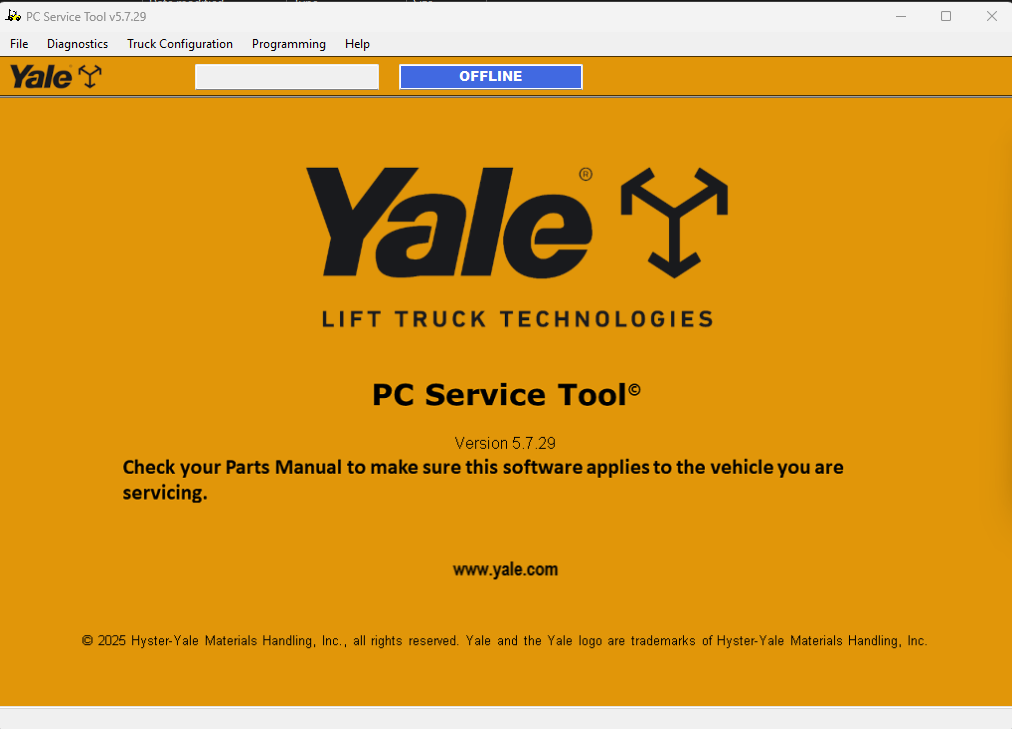This screenshot has width=1012, height=729.
Task: Click the www.yale.com link
Action: tap(505, 569)
